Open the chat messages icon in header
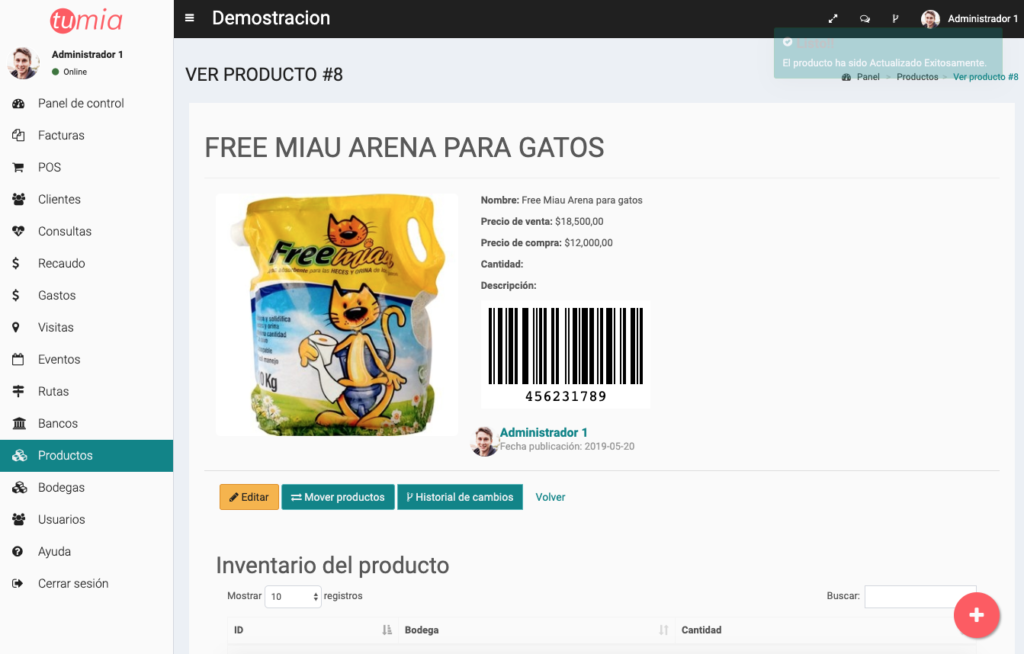 click(865, 19)
